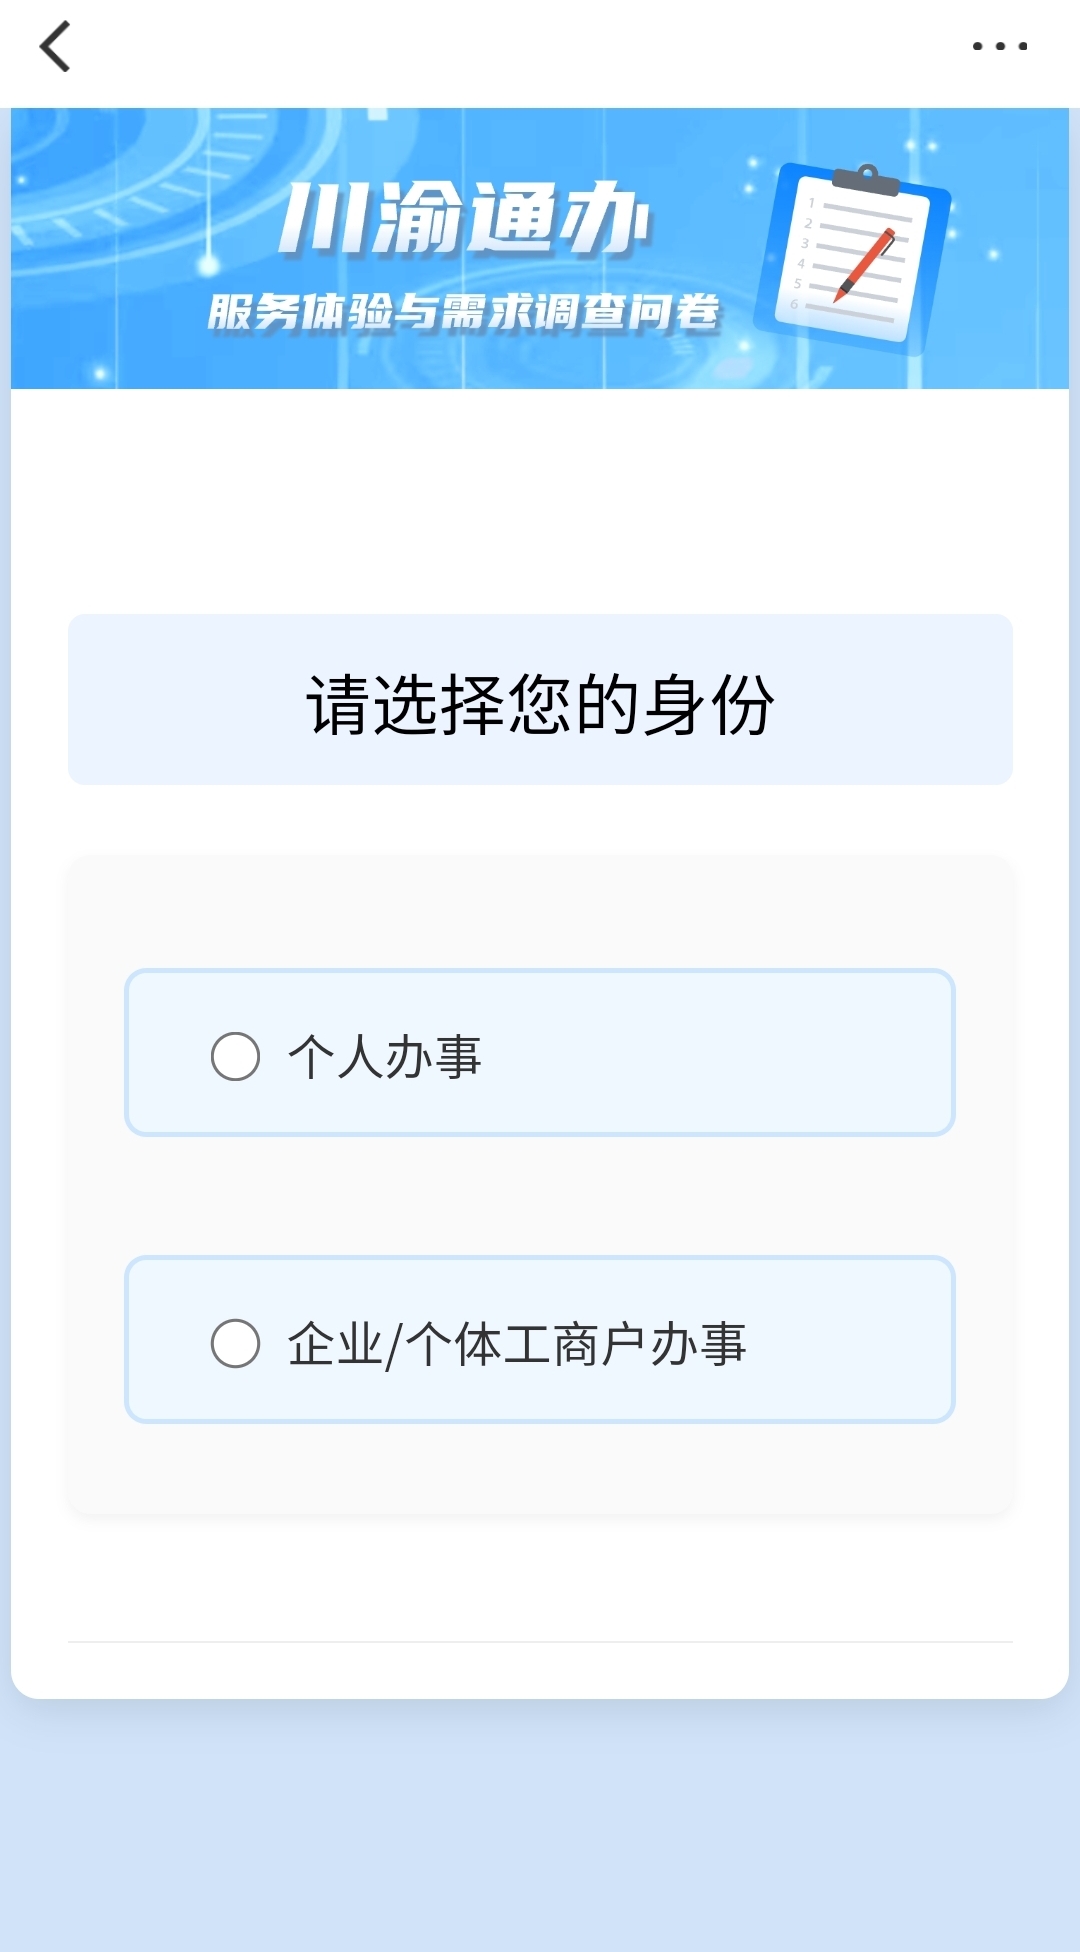1080x1952 pixels.
Task: Click the 请选择您的身份 heading box
Action: tap(540, 700)
